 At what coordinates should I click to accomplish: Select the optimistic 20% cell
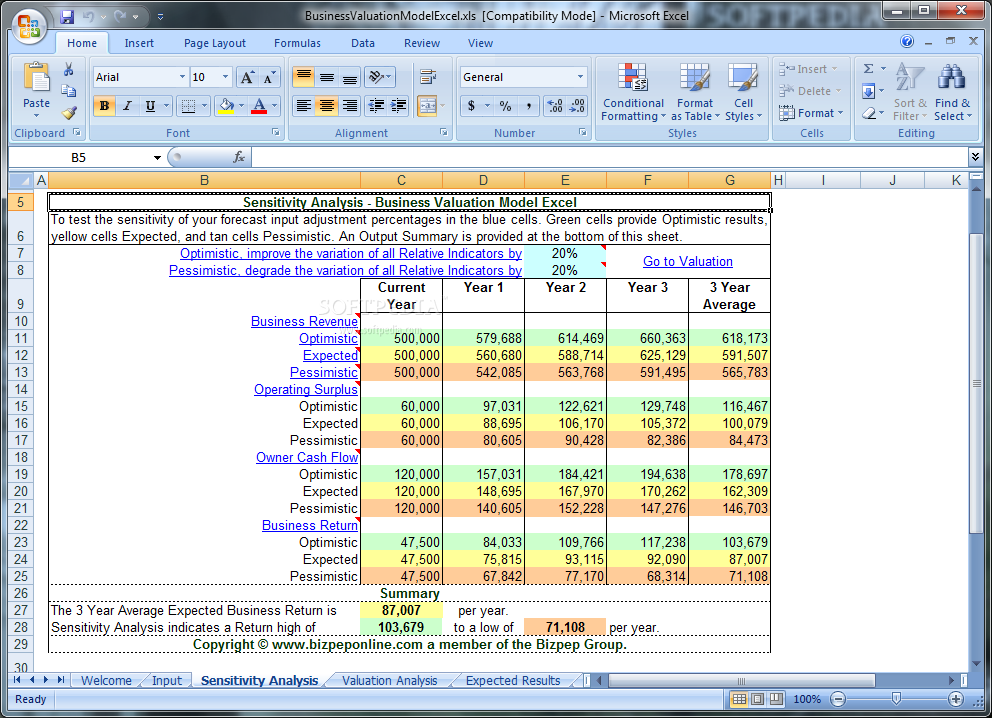(565, 253)
